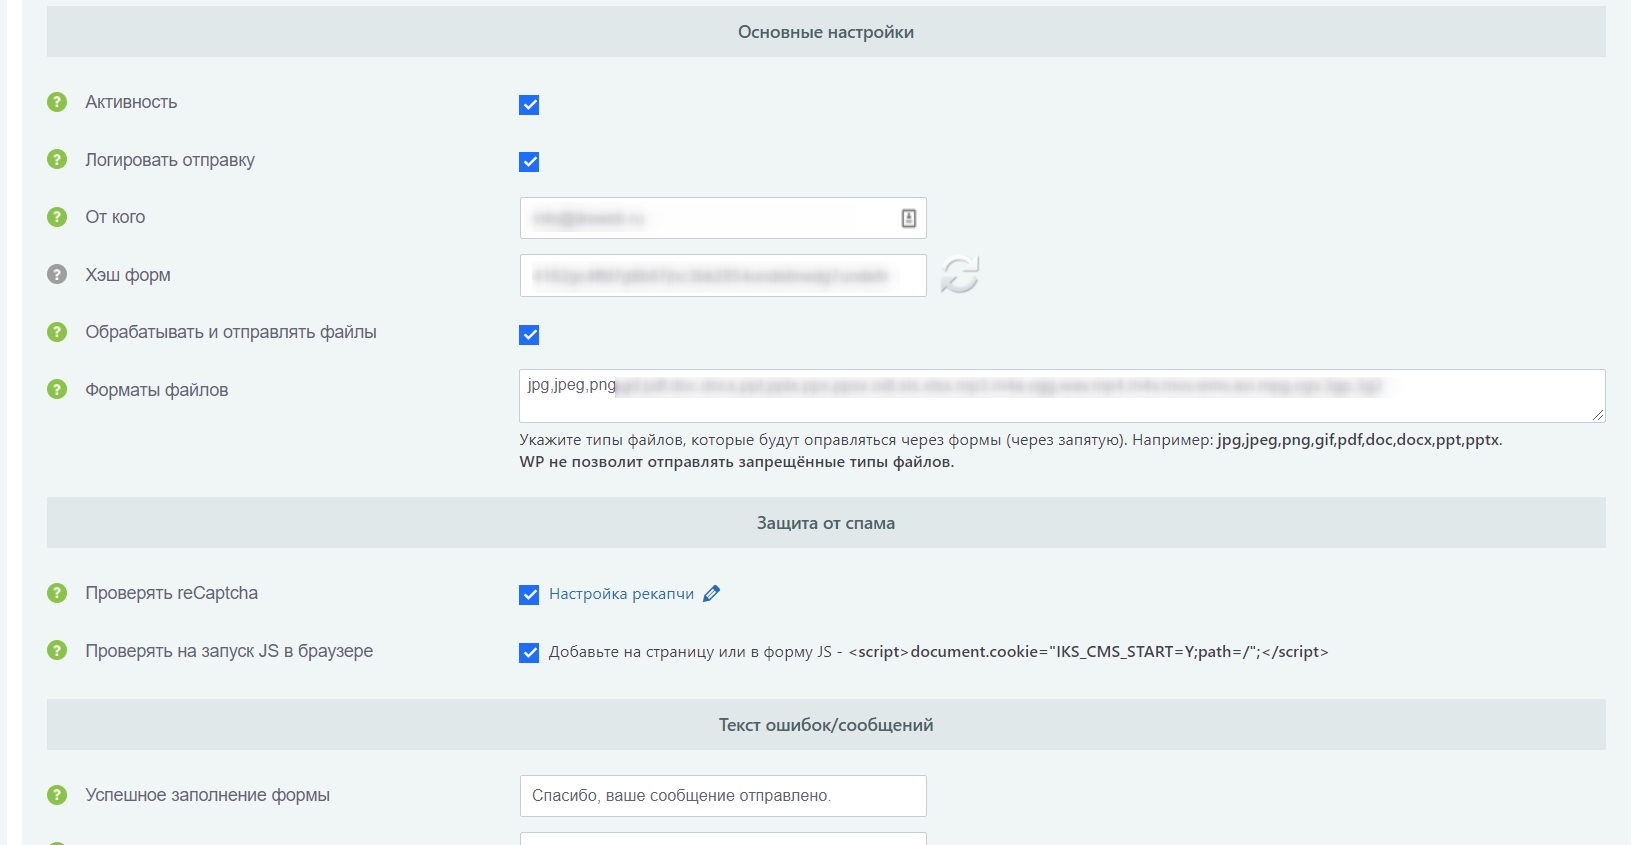1645x845 pixels.
Task: Regenerate form hash with refresh icon
Action: pyautogui.click(x=960, y=275)
